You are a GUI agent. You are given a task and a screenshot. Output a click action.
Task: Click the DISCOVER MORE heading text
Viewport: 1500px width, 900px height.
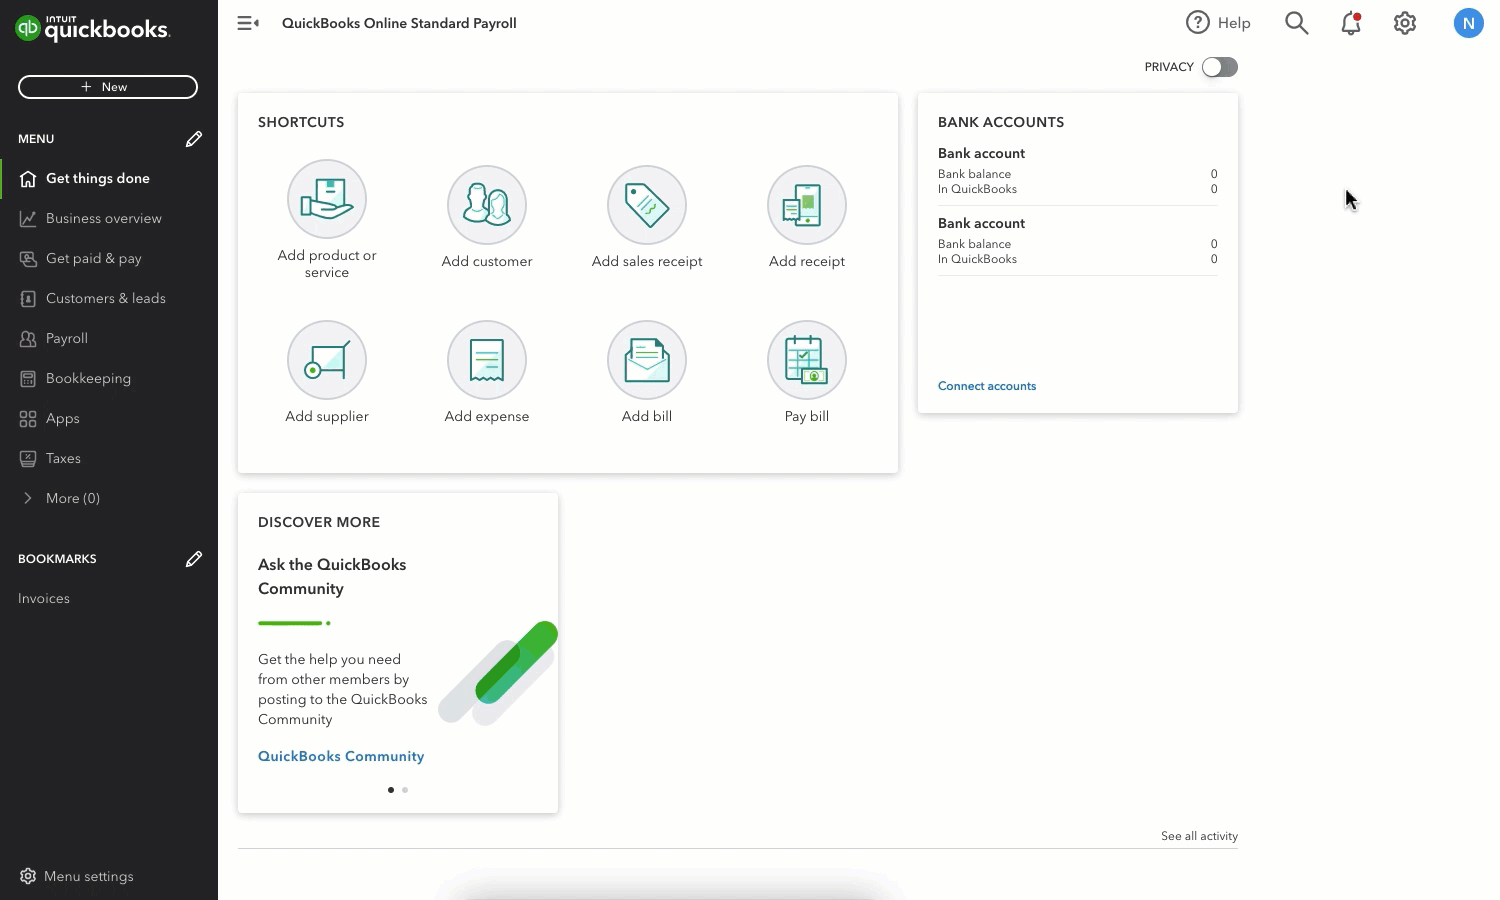319,522
